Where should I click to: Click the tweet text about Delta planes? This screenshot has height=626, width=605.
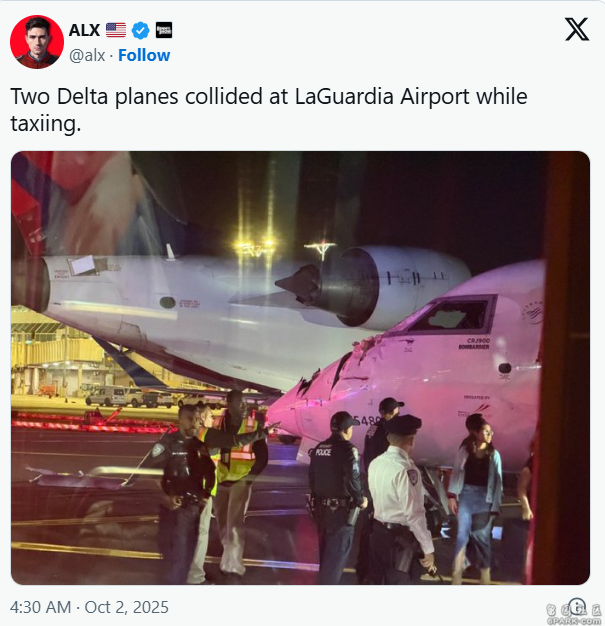coord(268,109)
